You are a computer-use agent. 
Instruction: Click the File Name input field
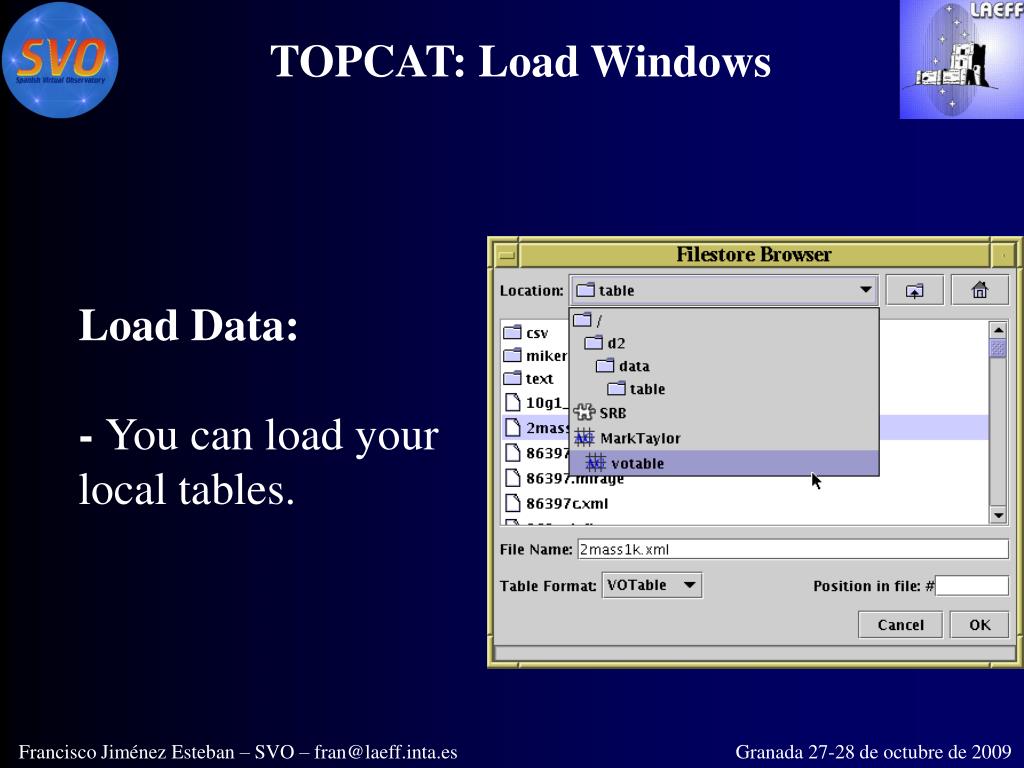(x=793, y=549)
